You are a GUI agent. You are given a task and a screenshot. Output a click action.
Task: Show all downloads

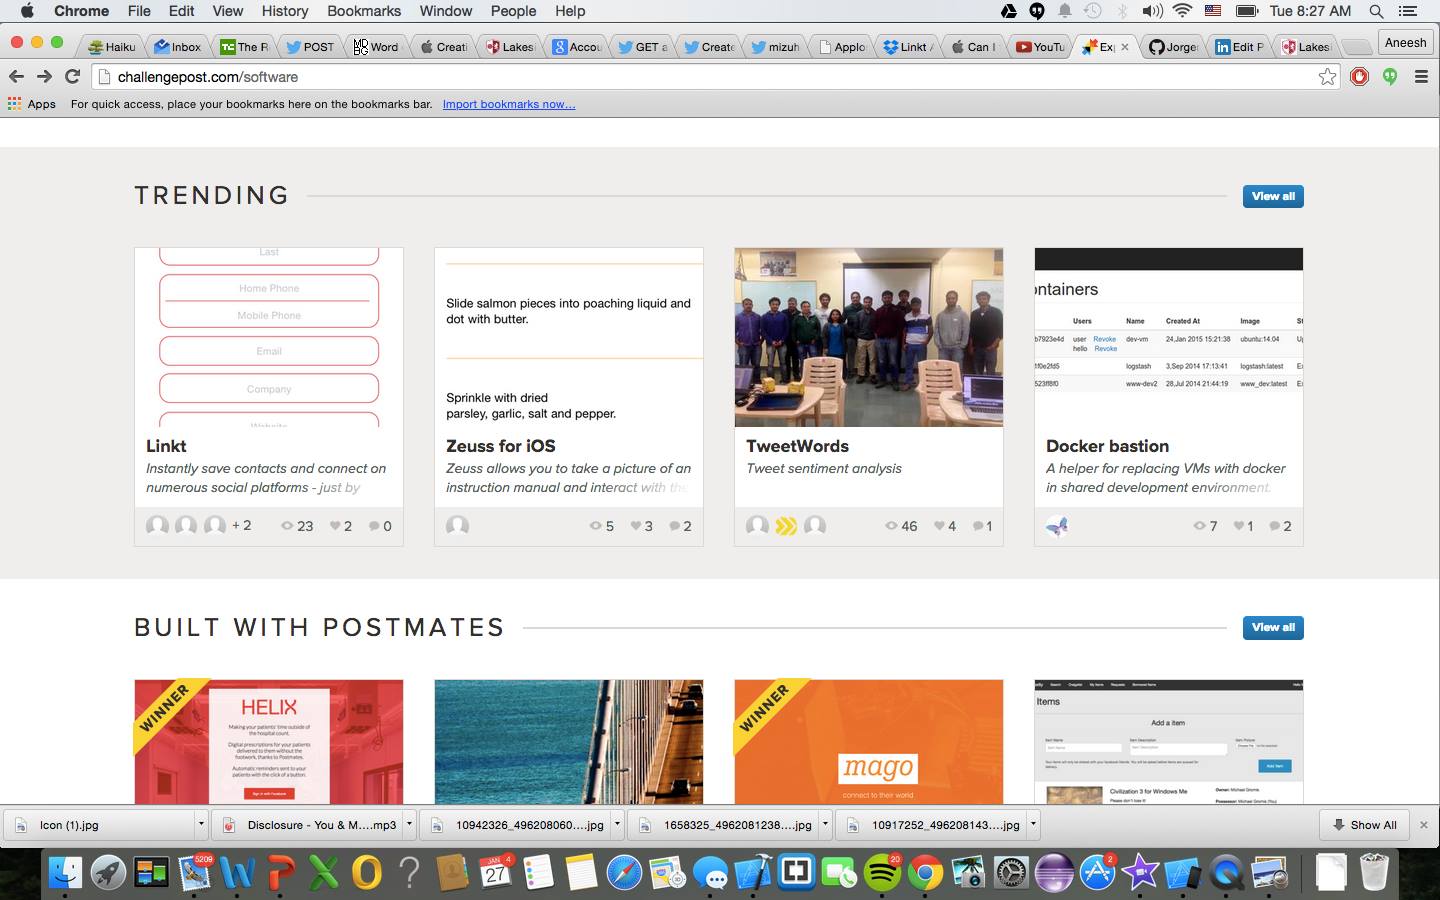(x=1364, y=825)
